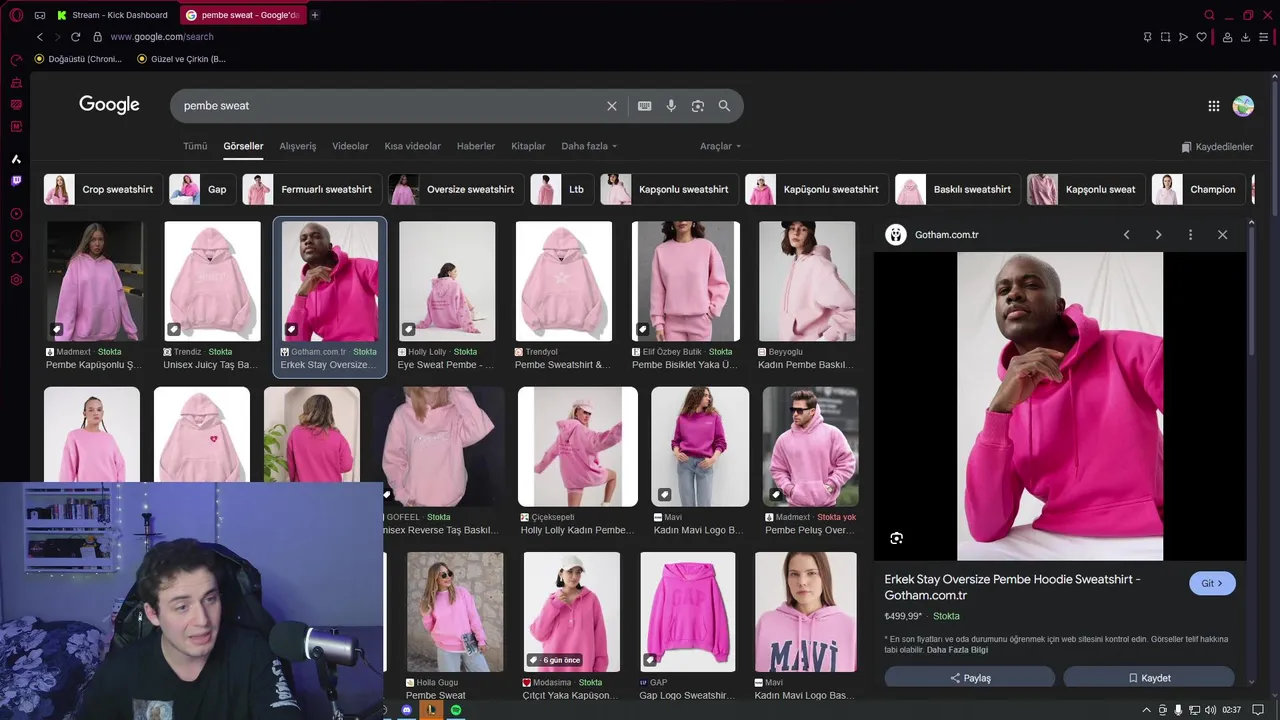
Task: Open Opera Easy Setup menu
Action: tap(1264, 37)
